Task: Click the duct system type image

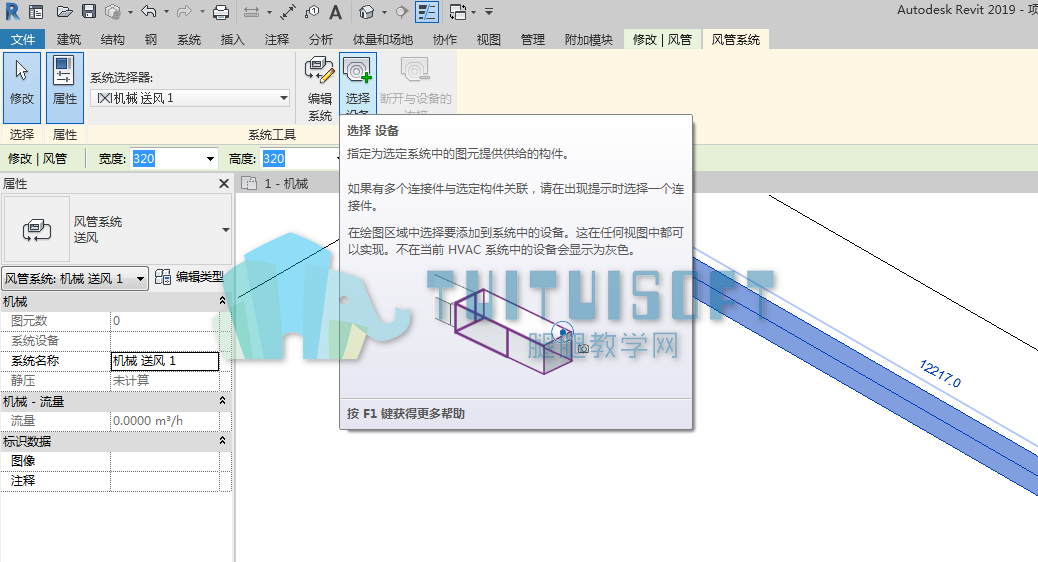Action: coord(36,229)
